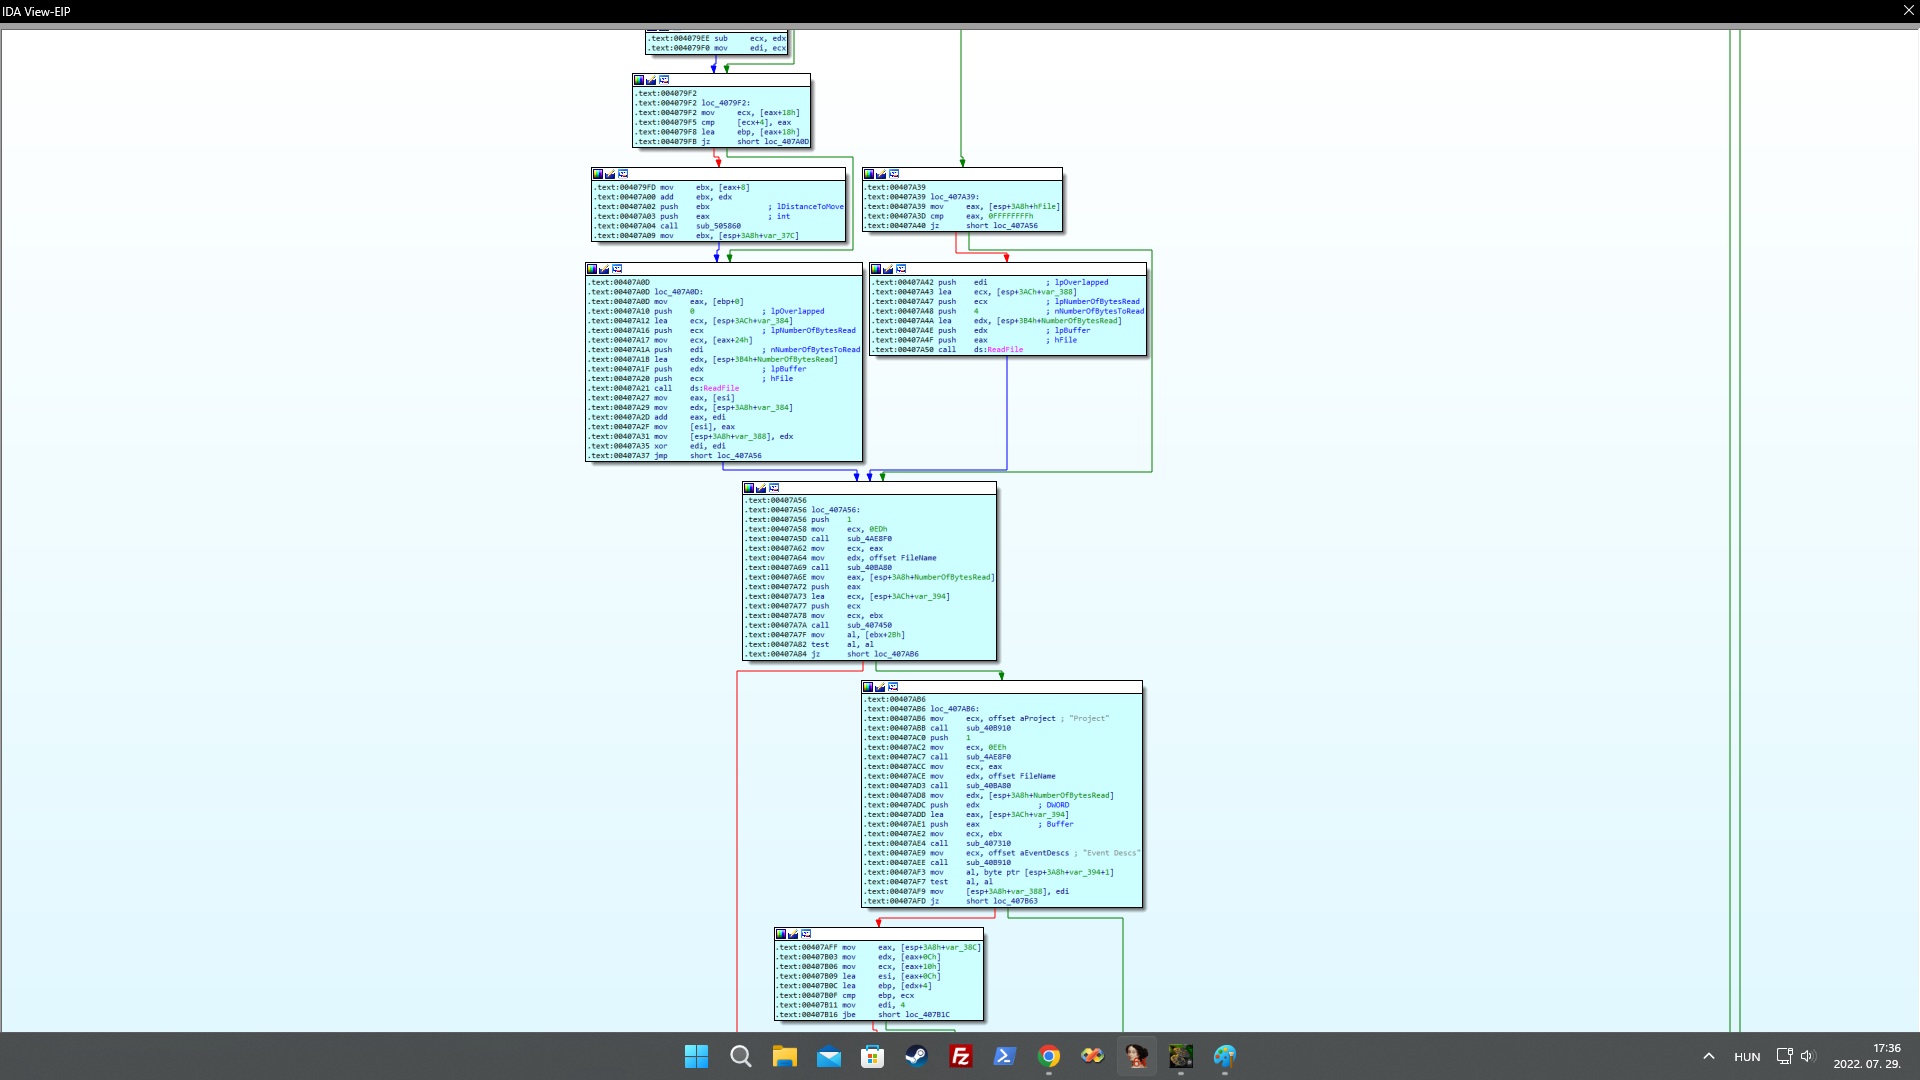Click color palette icon on loc_4079F2 node

[x=639, y=80]
